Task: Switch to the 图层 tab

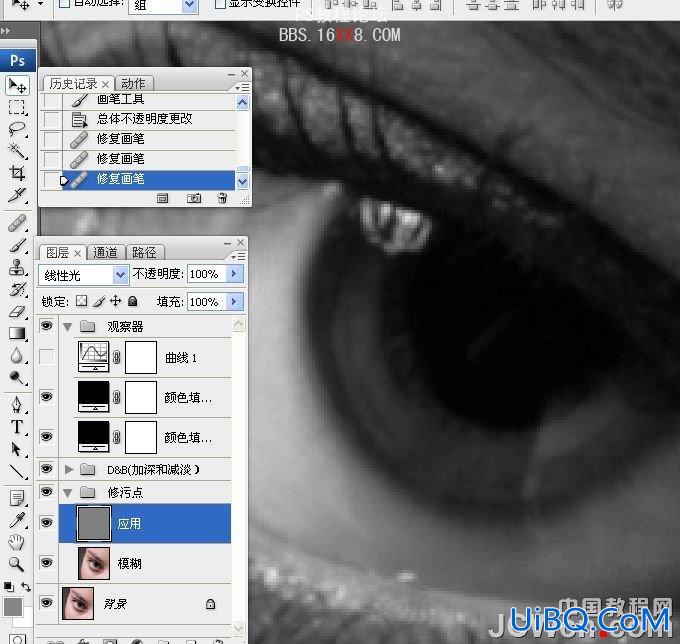Action: (x=62, y=252)
